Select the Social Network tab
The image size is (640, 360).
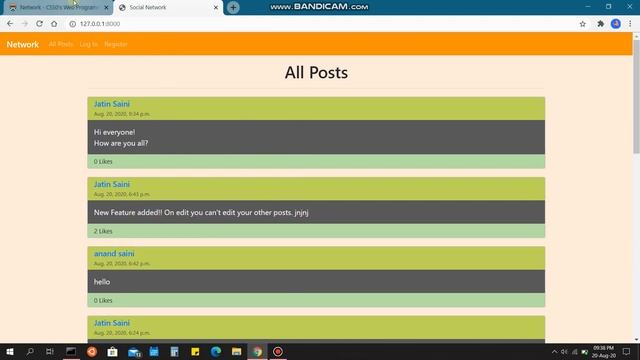coord(168,7)
